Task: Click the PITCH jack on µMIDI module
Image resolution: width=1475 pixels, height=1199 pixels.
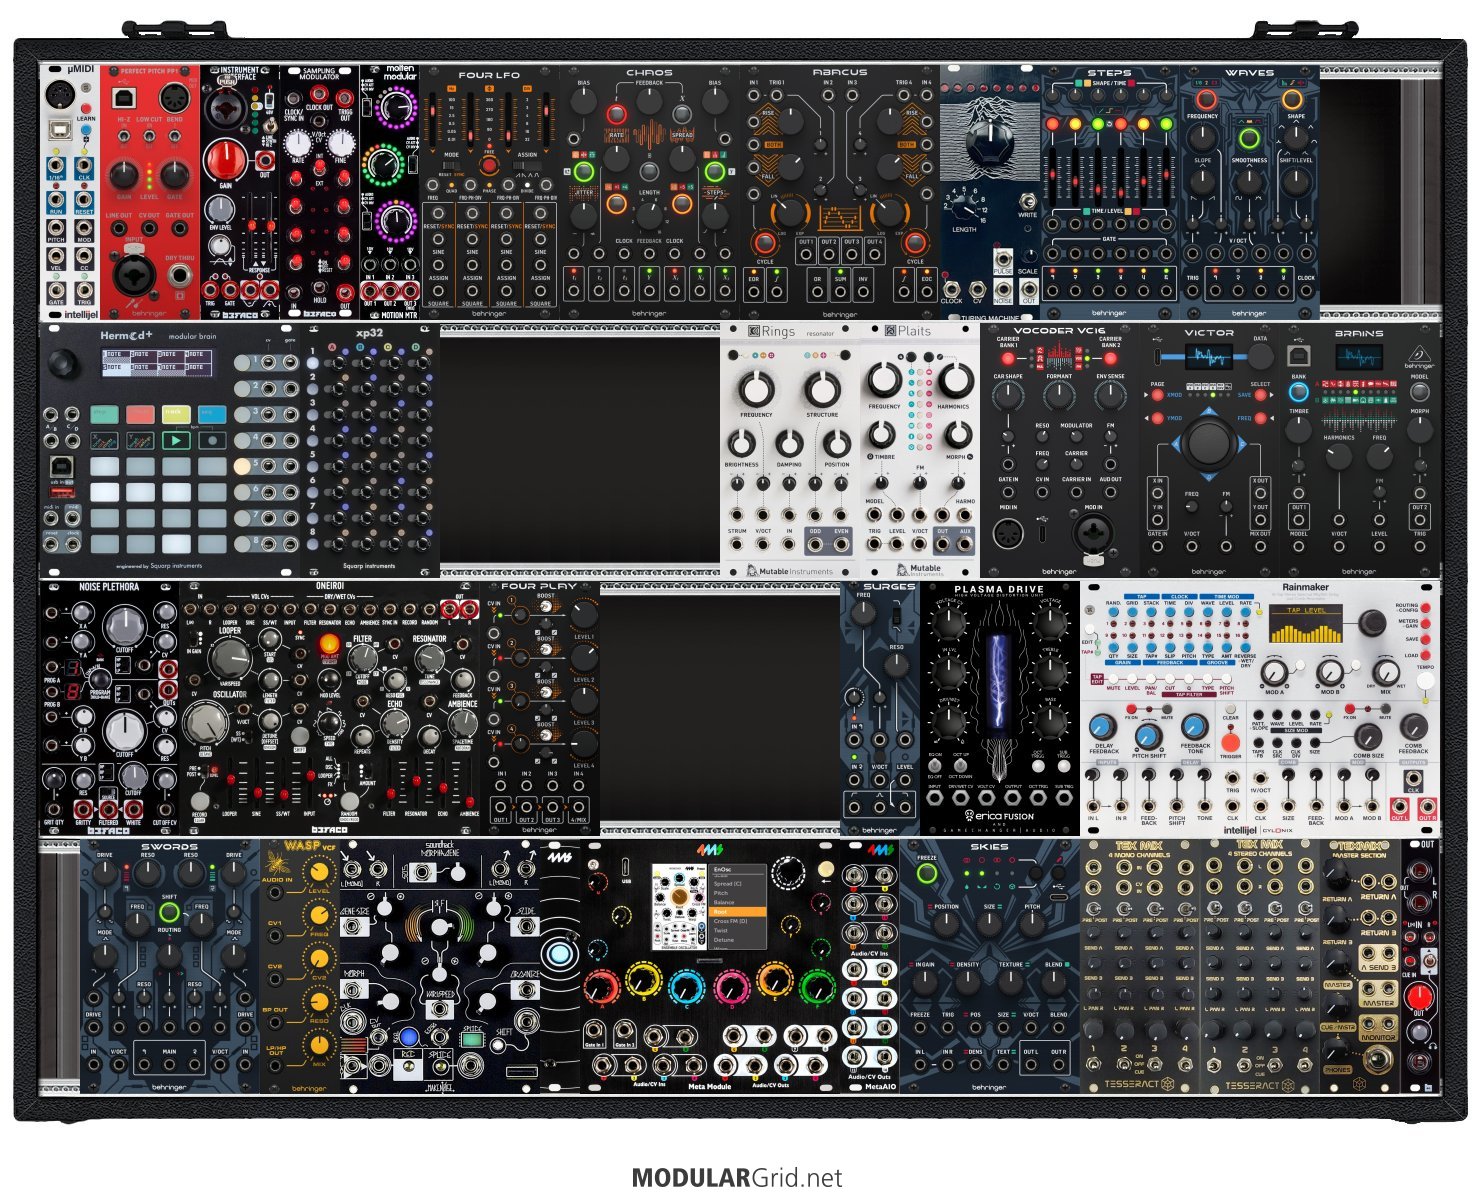Action: pyautogui.click(x=56, y=228)
